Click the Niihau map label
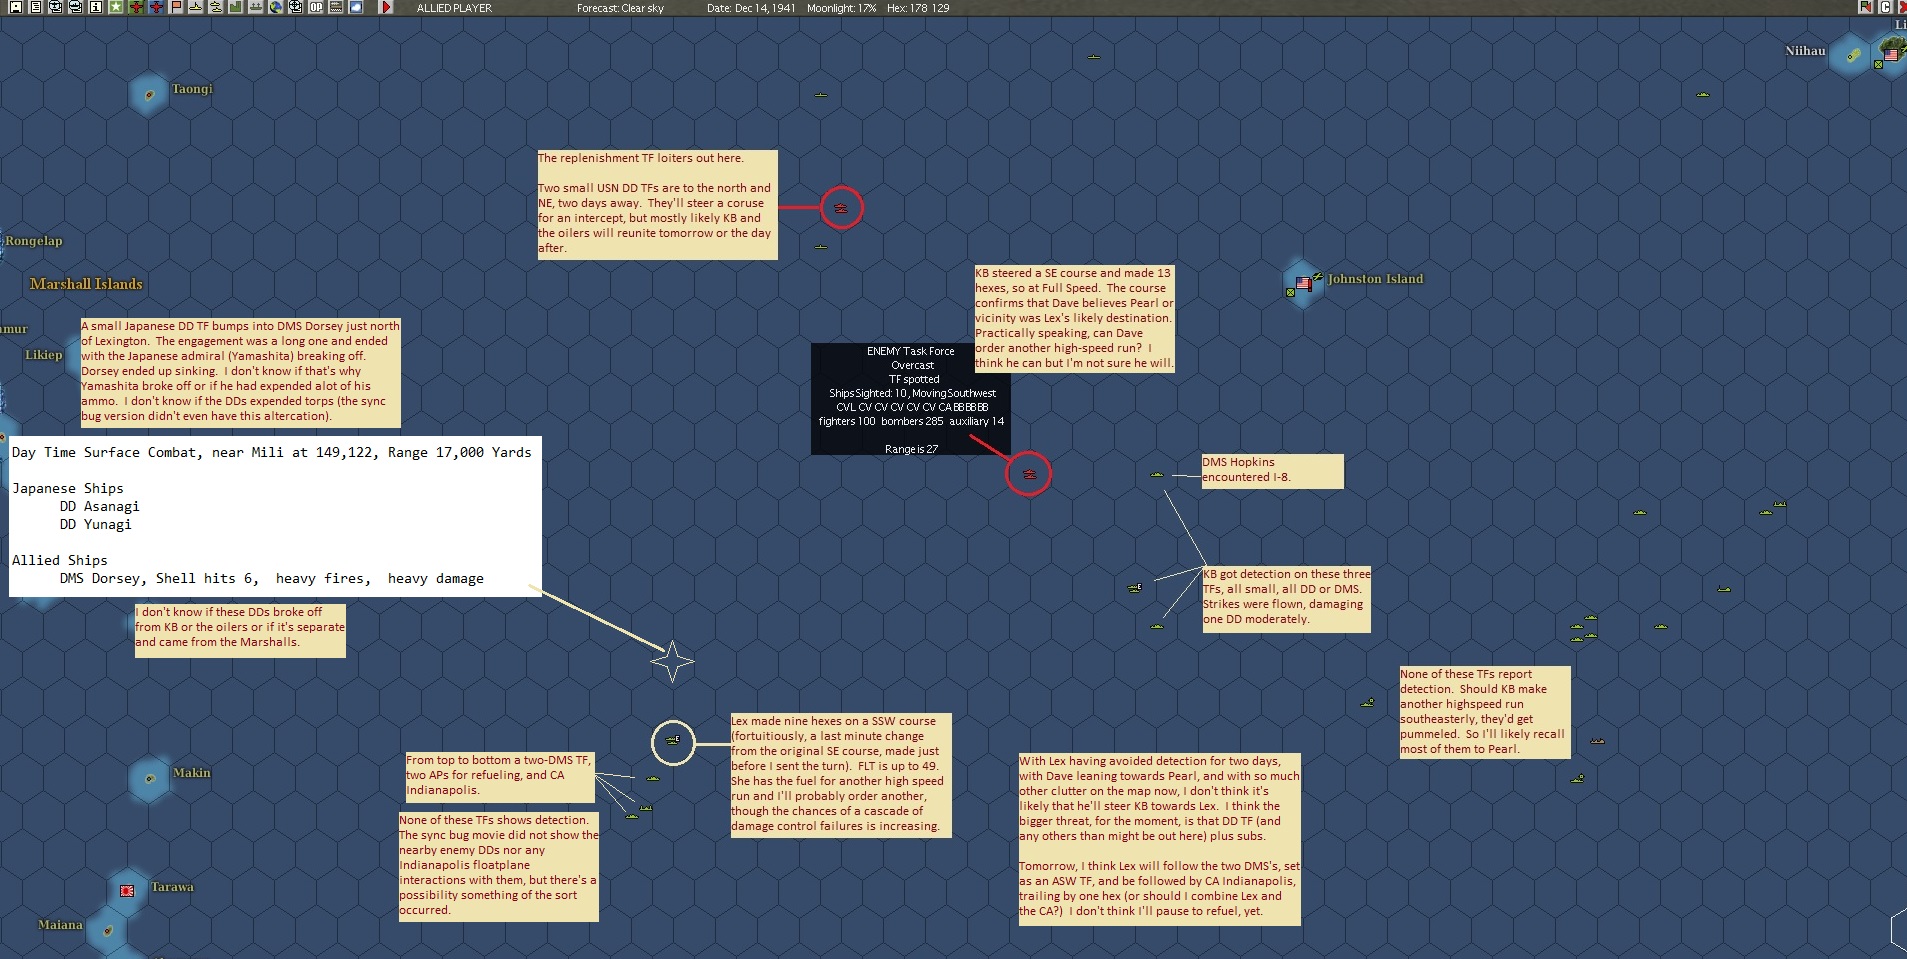Viewport: 1907px width, 959px height. [1806, 51]
